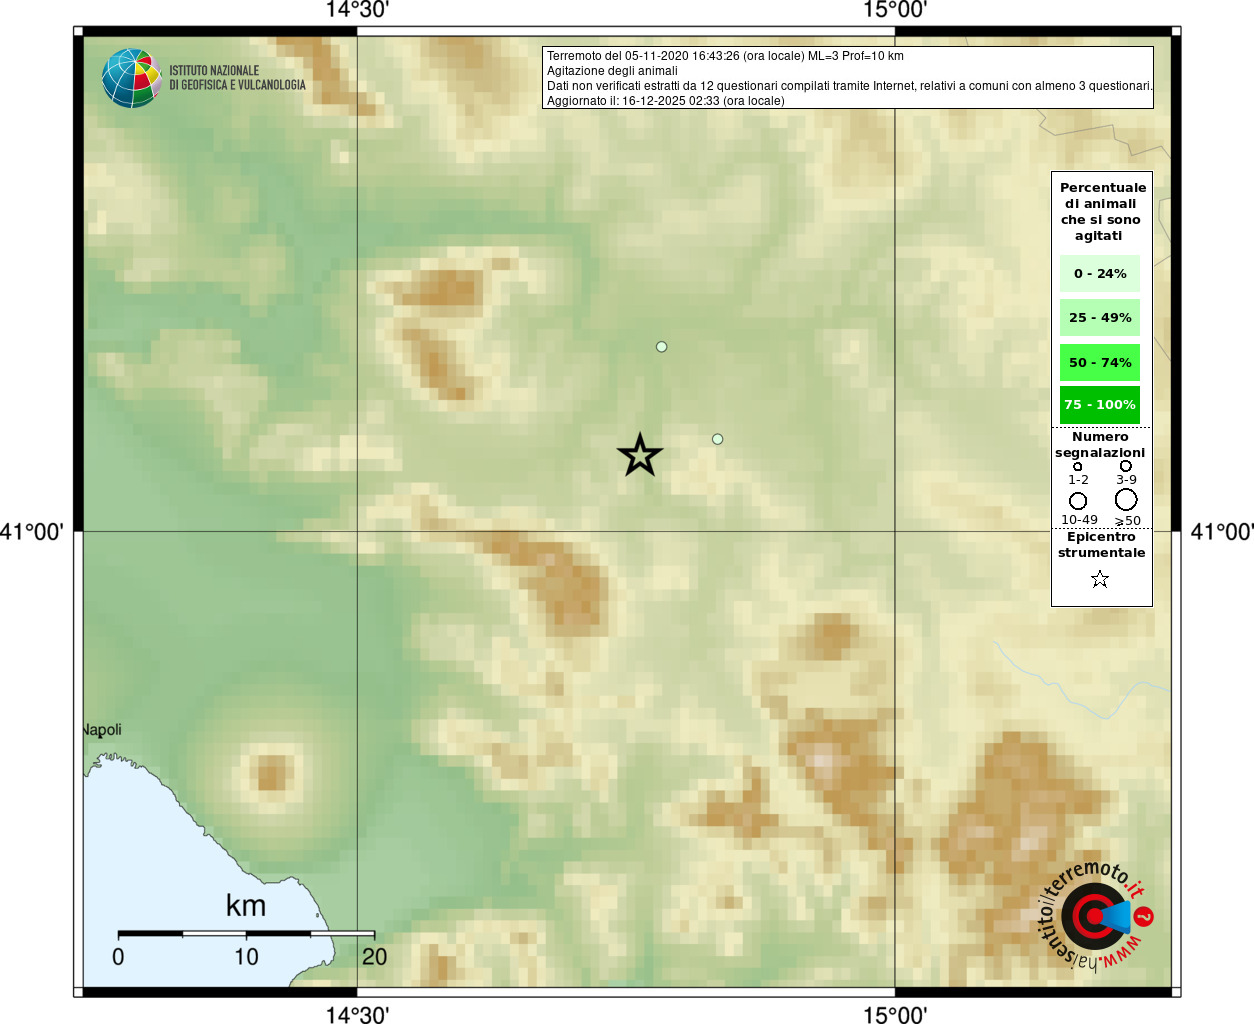Click the top 14°30' longitude label
The height and width of the screenshot is (1024, 1254).
click(357, 10)
